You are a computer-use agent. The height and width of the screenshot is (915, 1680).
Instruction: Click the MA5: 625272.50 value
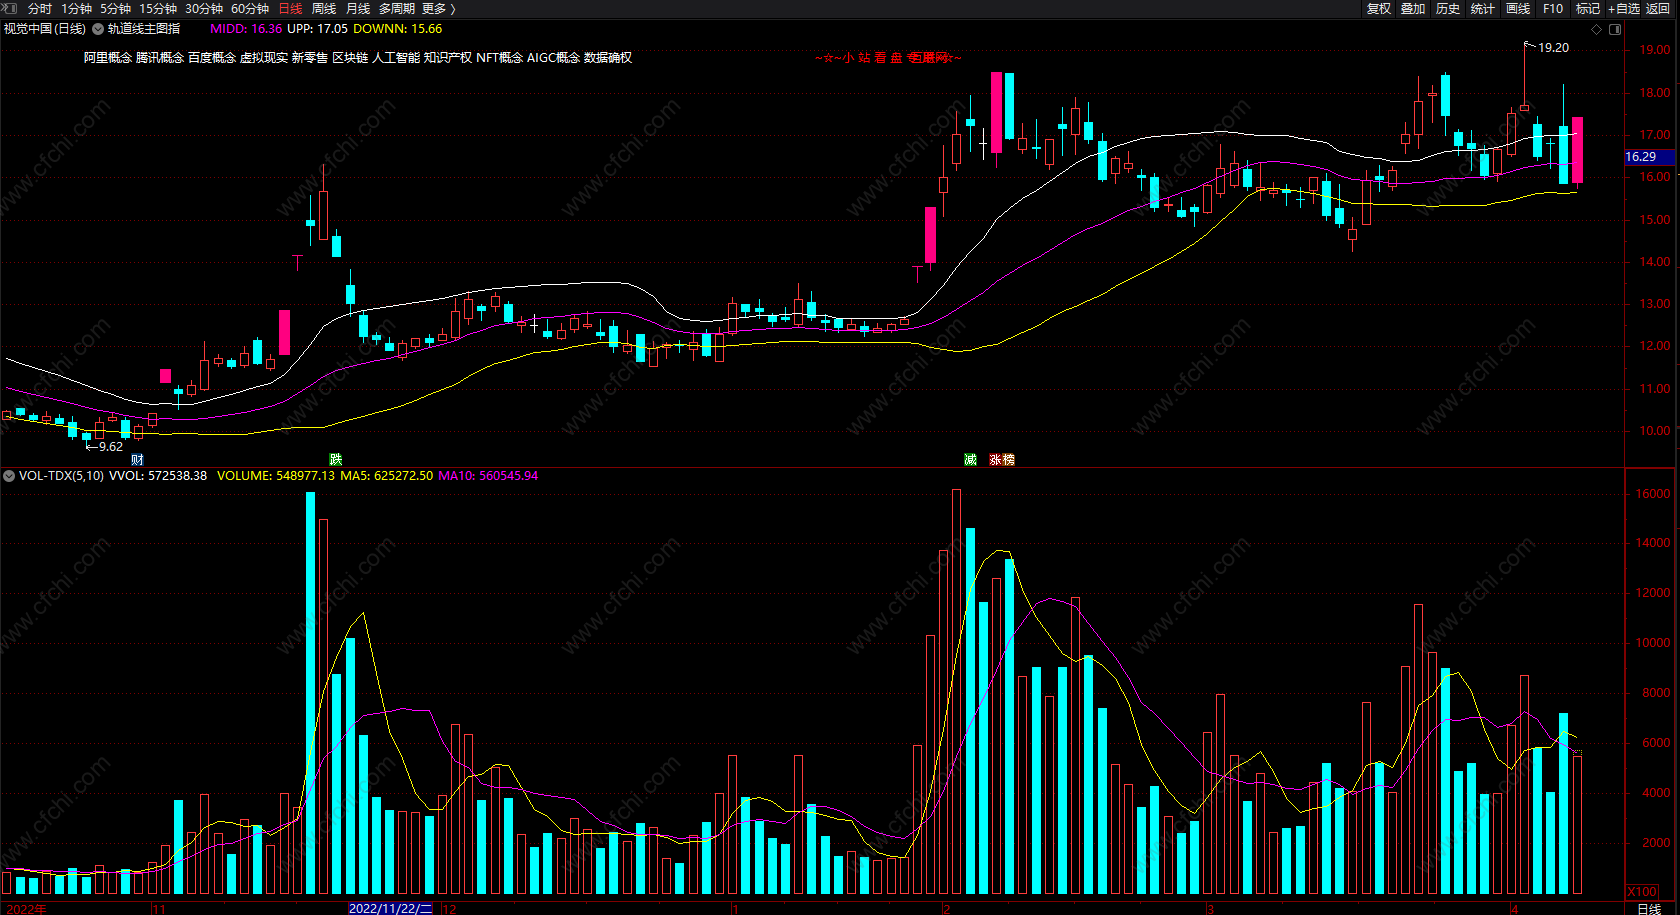(387, 476)
